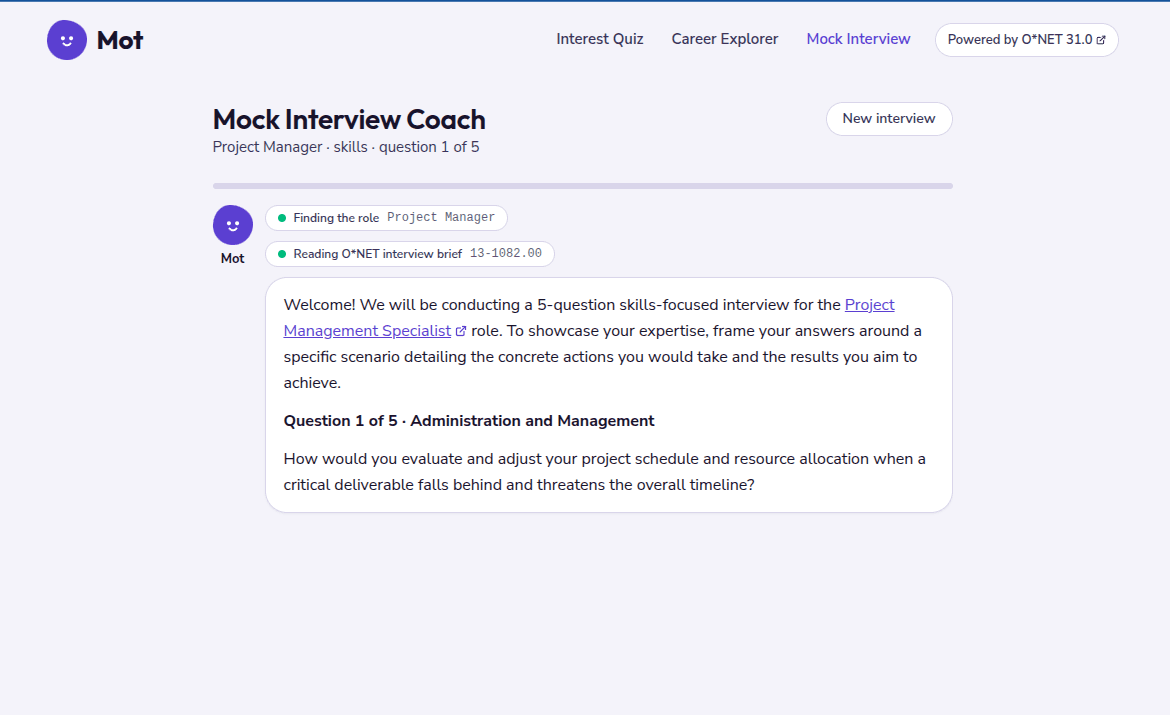Click the Finding the role status chip

[387, 218]
